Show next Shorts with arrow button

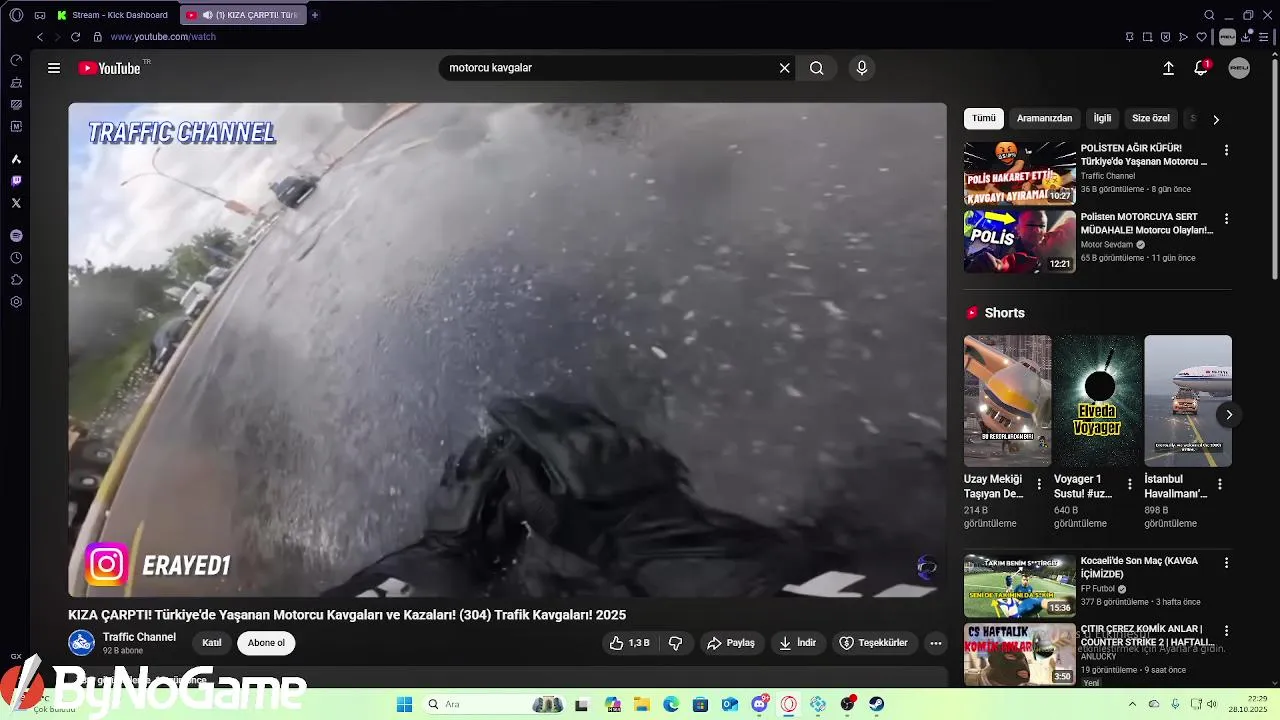click(x=1229, y=415)
